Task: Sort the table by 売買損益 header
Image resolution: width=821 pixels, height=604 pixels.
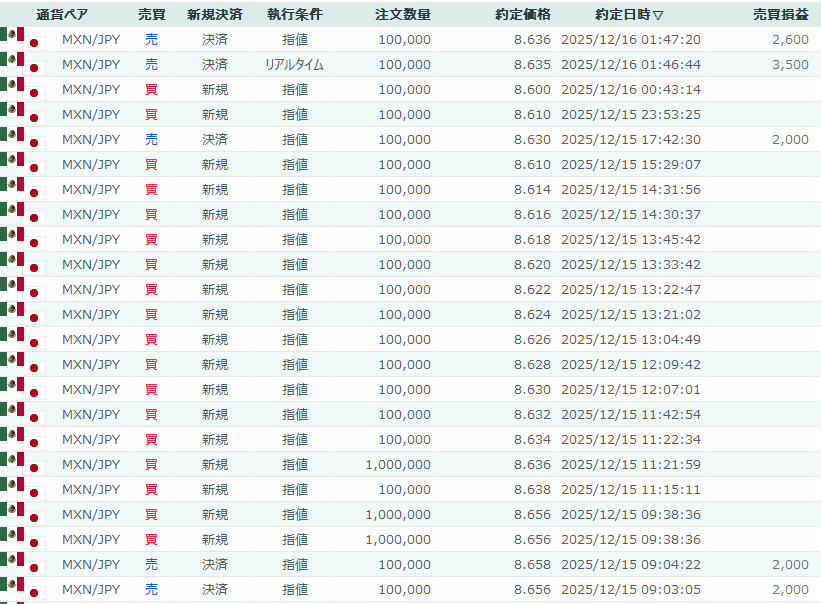Action: click(x=781, y=15)
